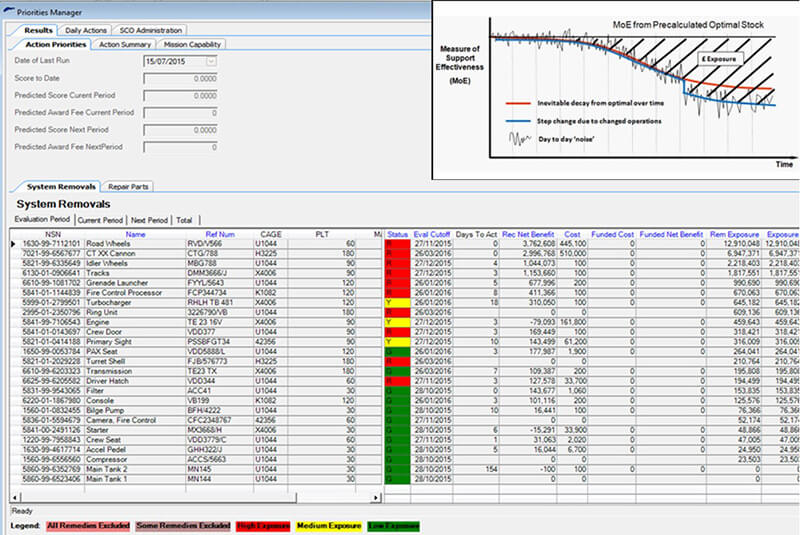This screenshot has width=800, height=535.
Task: Sort by the Name column header
Action: pyautogui.click(x=135, y=234)
